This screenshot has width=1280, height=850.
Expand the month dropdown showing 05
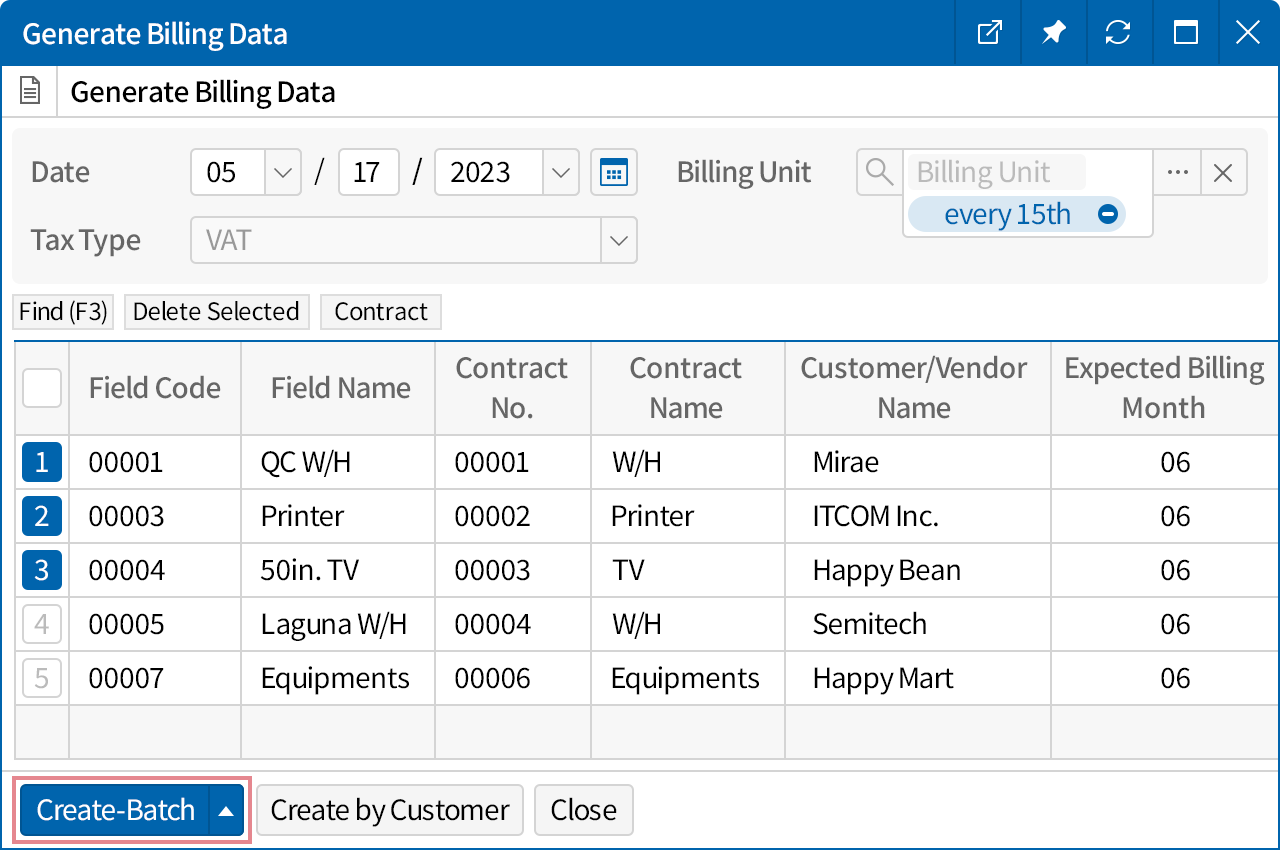pos(282,172)
